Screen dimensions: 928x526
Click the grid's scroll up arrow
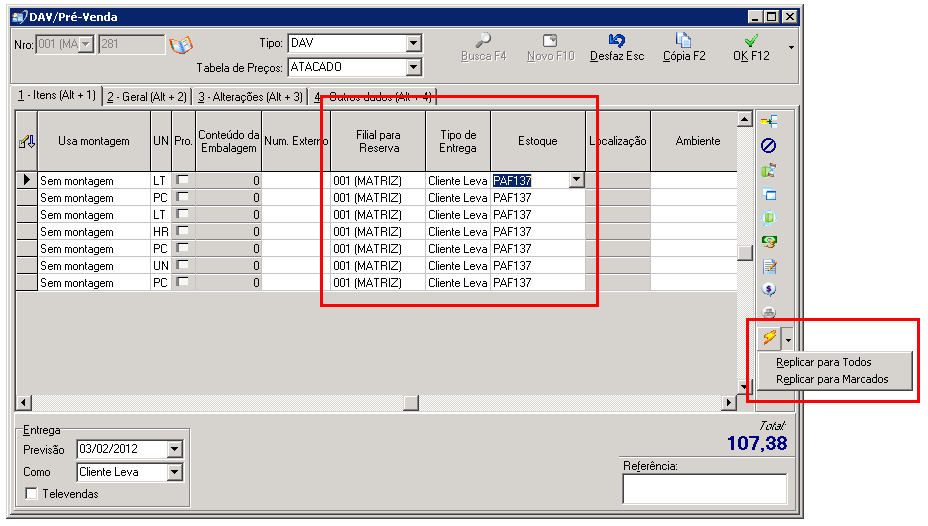[x=745, y=119]
